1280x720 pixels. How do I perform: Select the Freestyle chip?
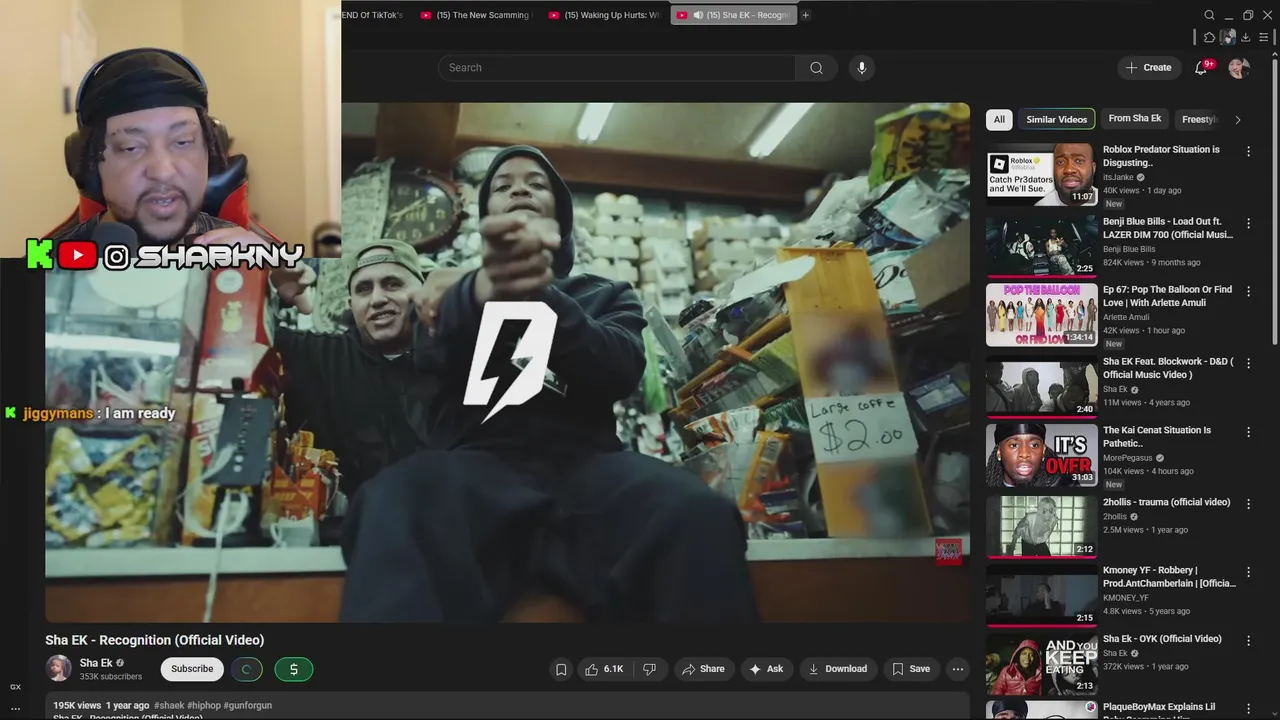coord(1198,119)
